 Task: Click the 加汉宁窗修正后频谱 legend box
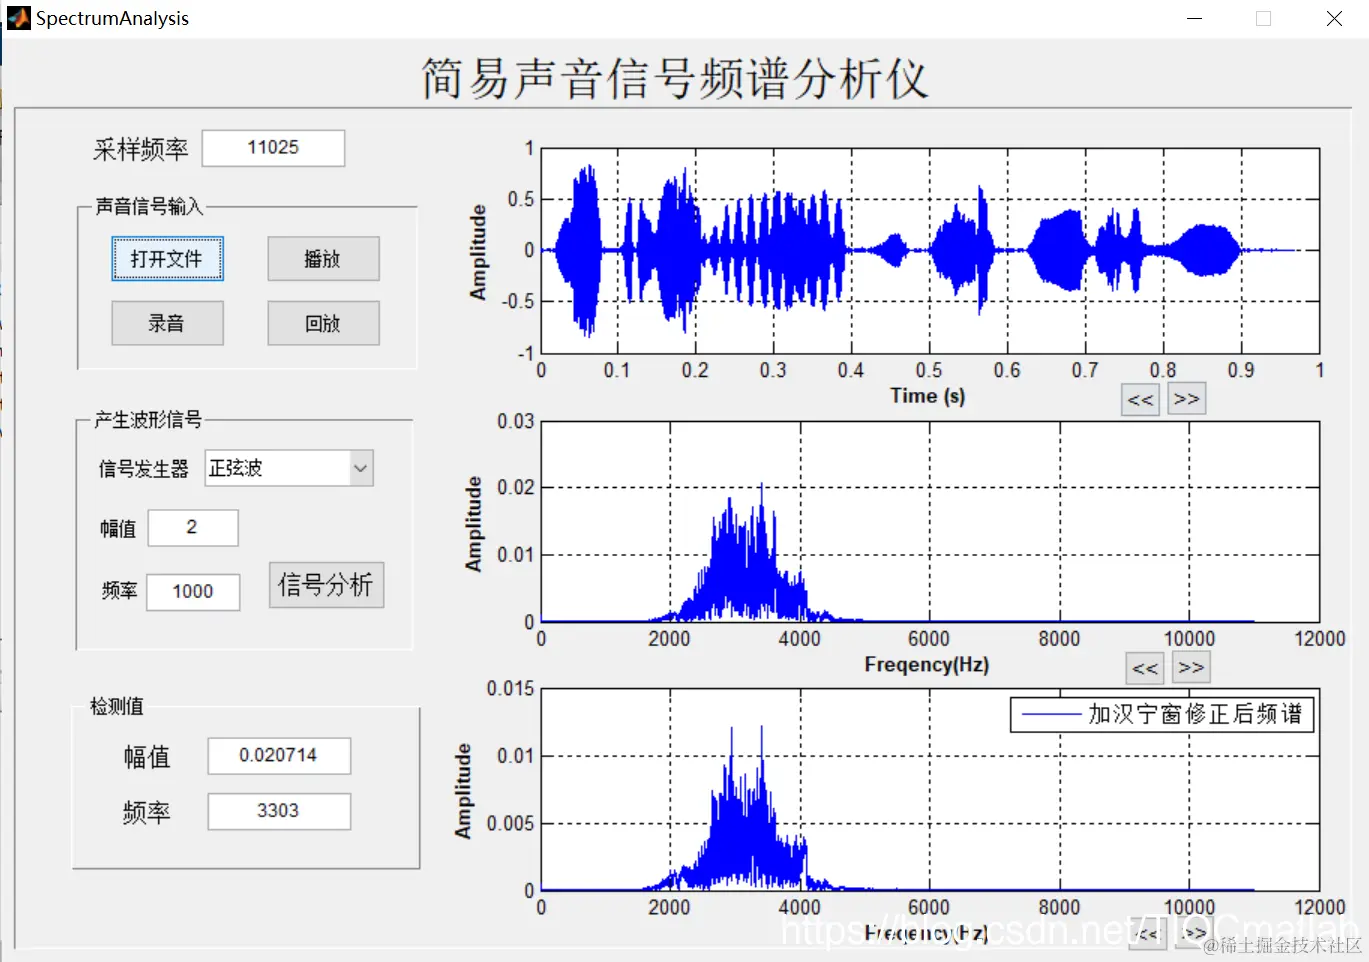[x=1162, y=714]
